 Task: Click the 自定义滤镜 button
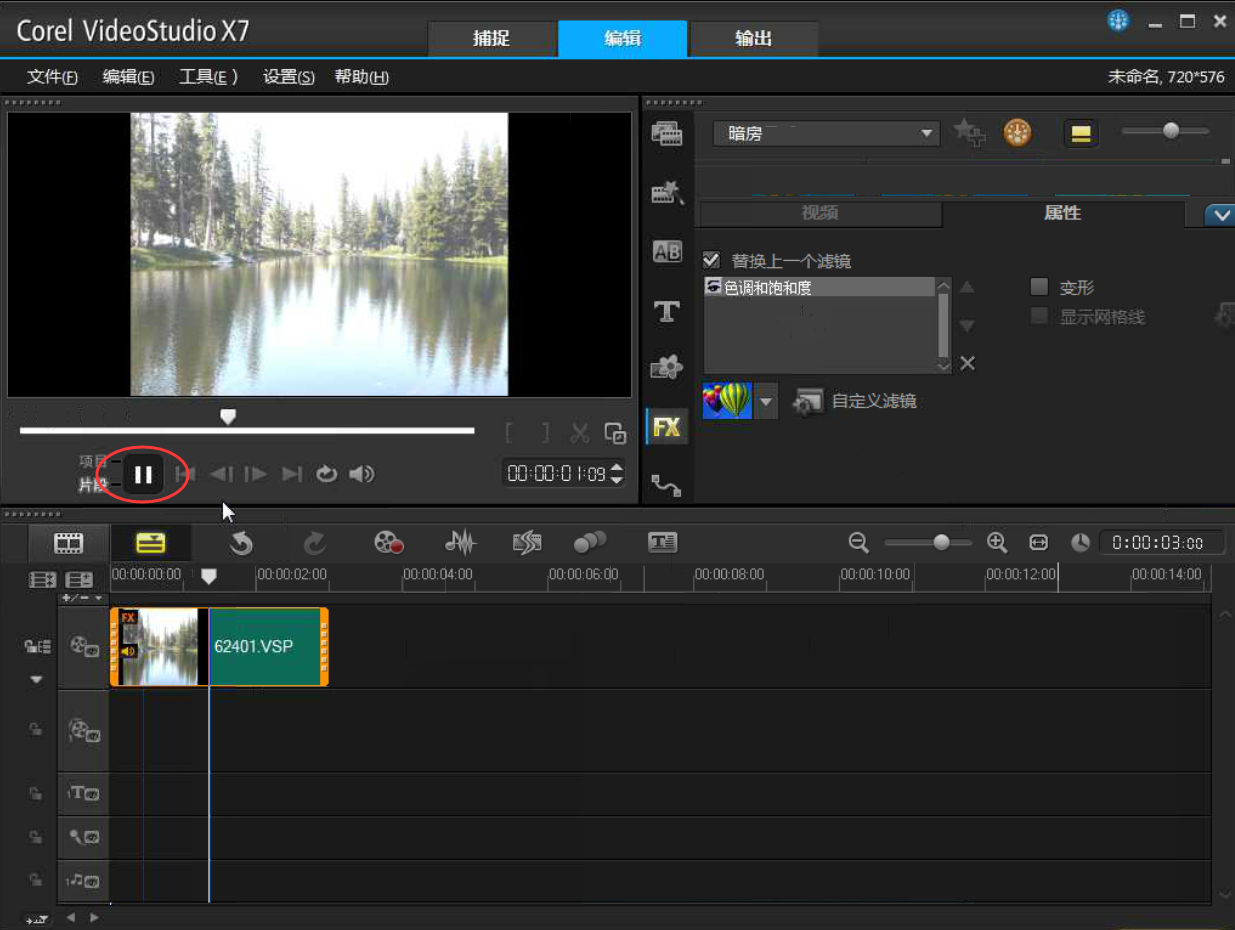pos(855,402)
